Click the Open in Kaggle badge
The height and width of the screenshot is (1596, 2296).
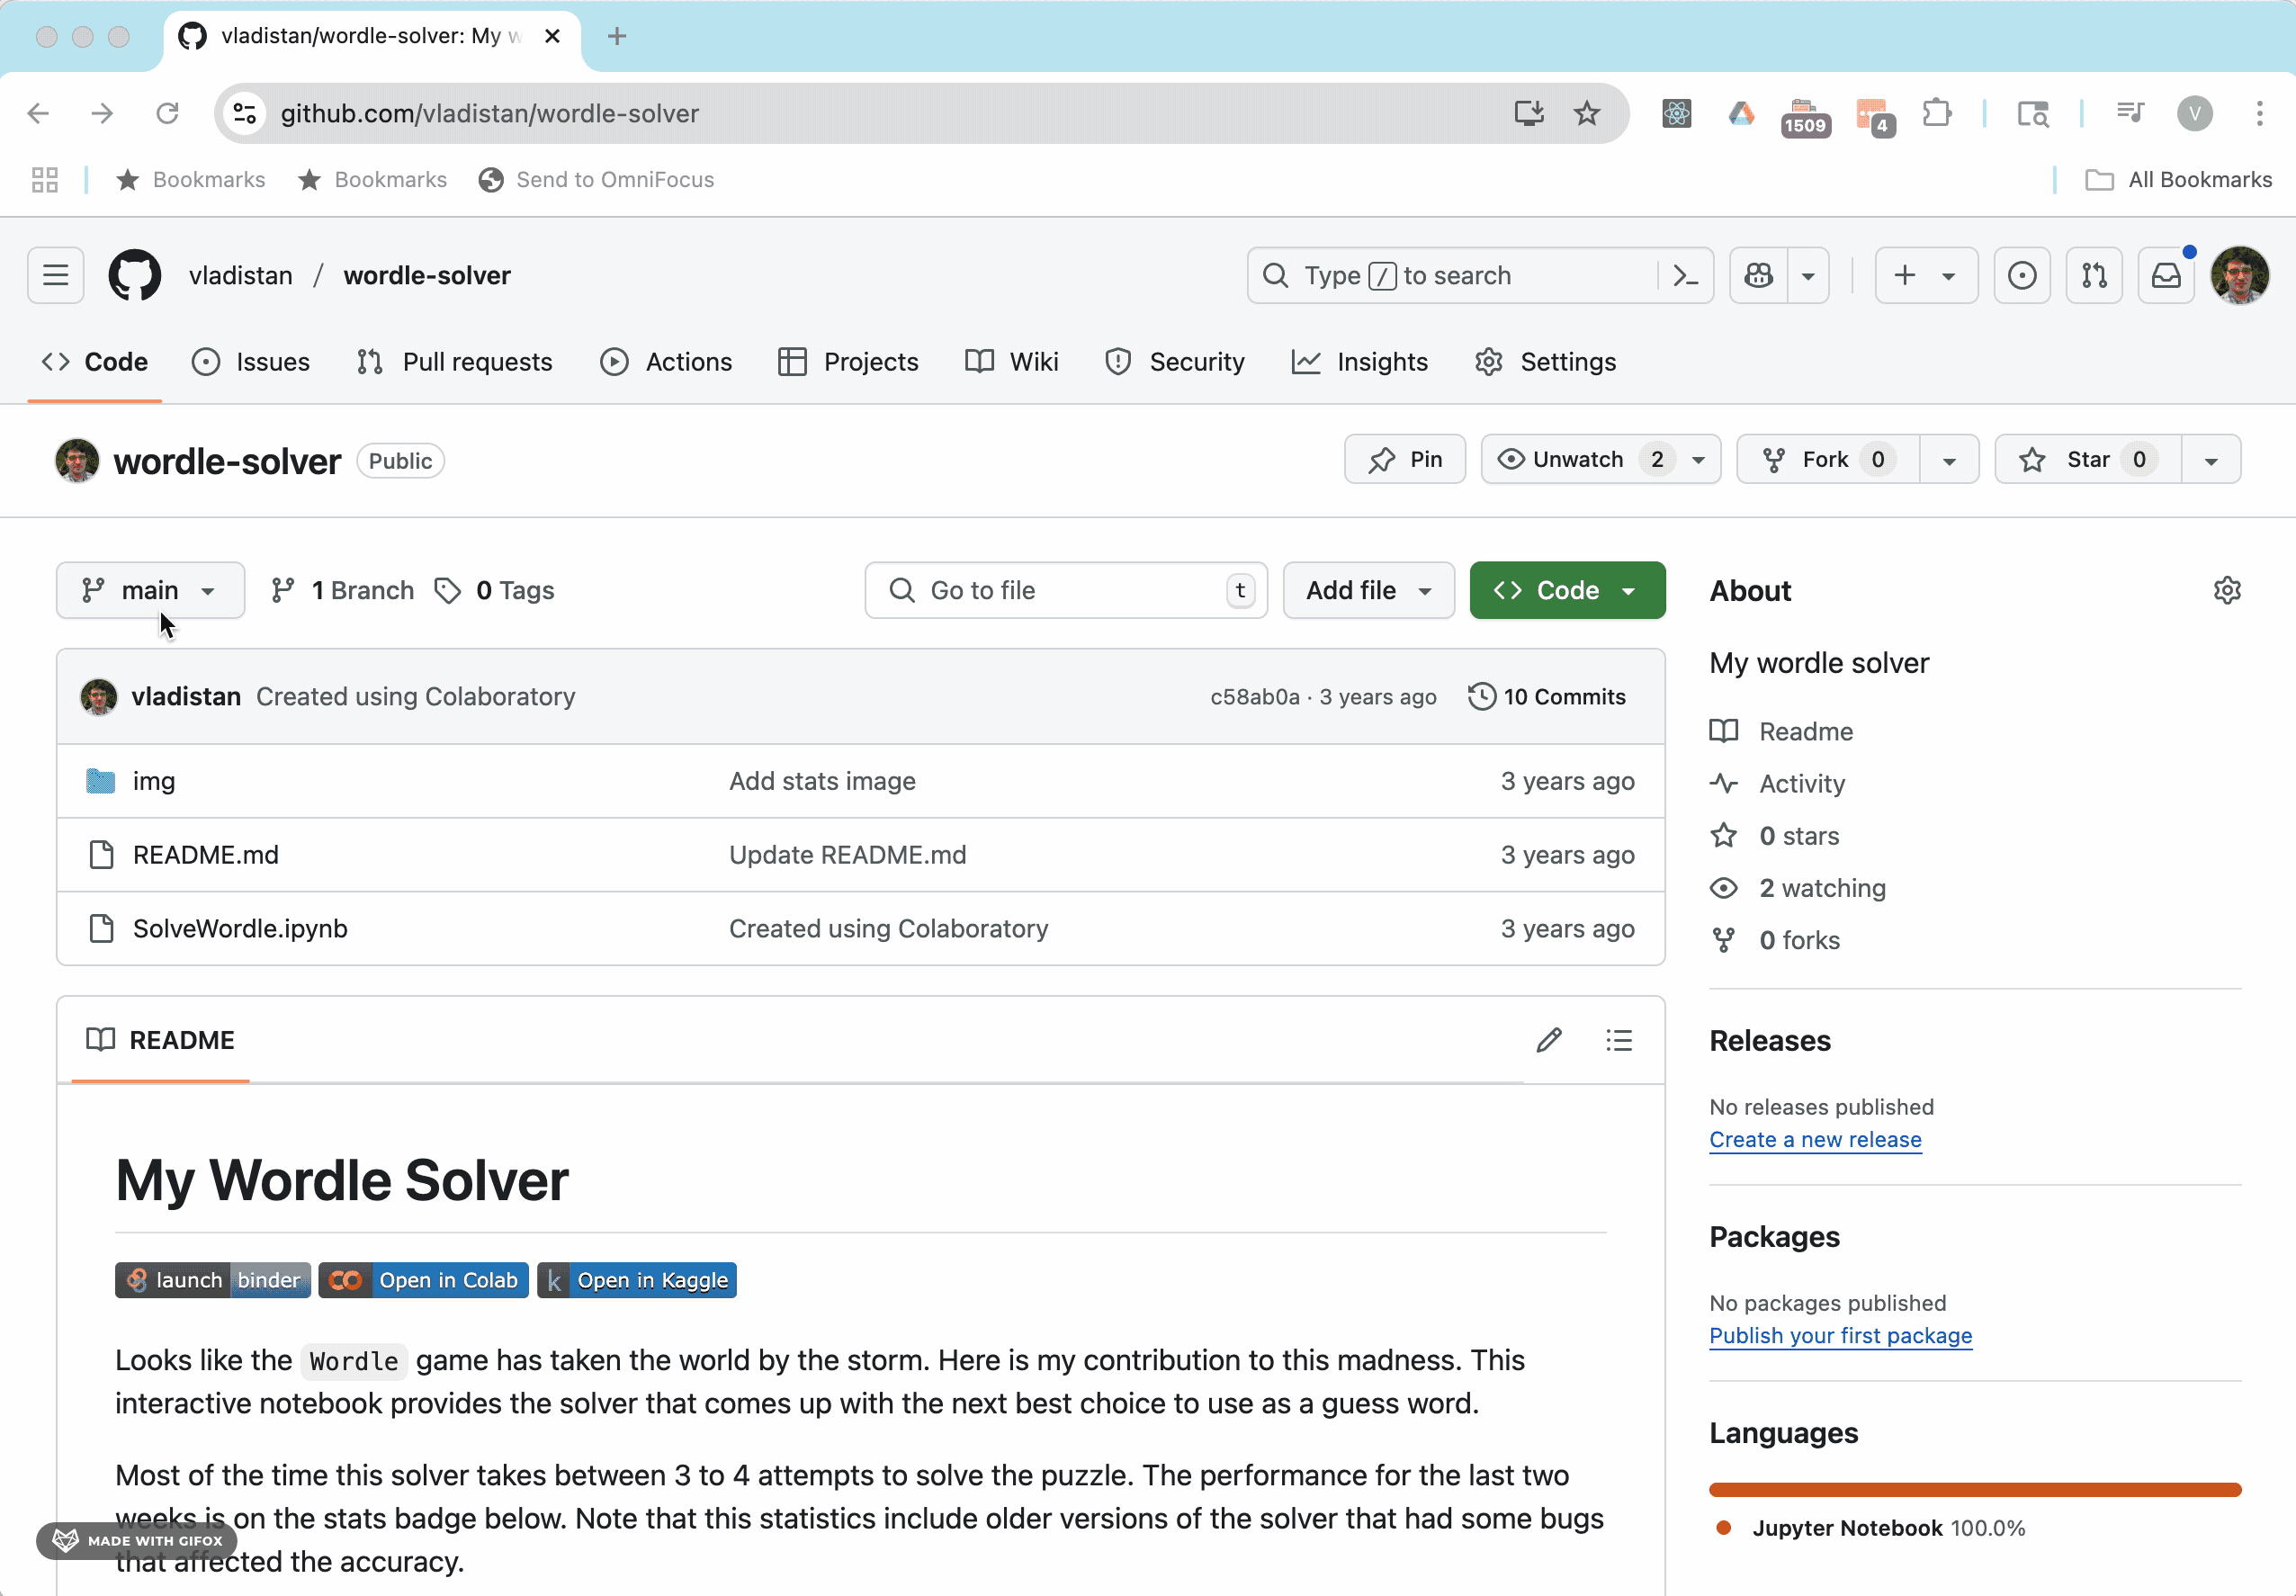[637, 1280]
